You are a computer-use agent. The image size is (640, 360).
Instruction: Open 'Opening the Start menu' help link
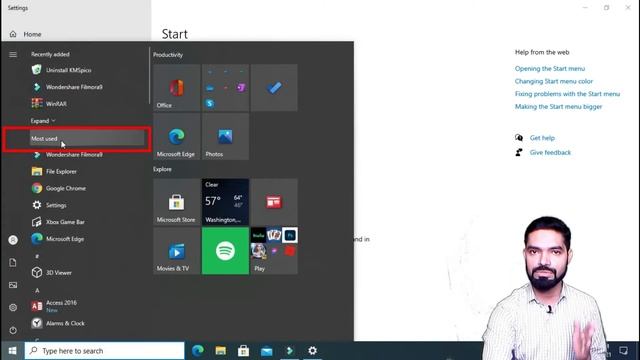(550, 69)
